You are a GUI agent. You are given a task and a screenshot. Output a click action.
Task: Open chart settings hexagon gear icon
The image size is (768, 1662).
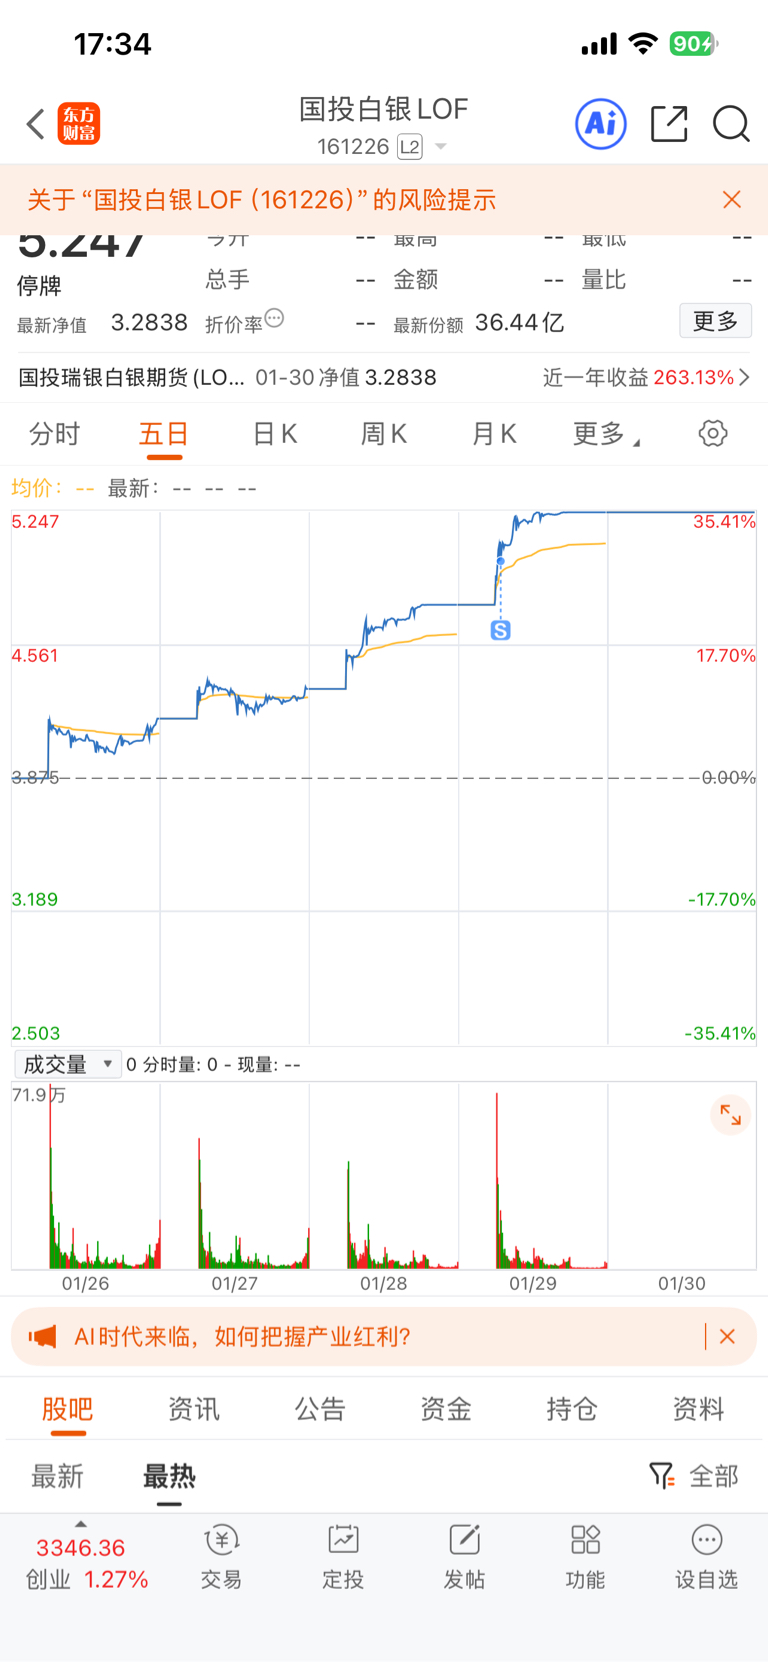[x=713, y=433]
